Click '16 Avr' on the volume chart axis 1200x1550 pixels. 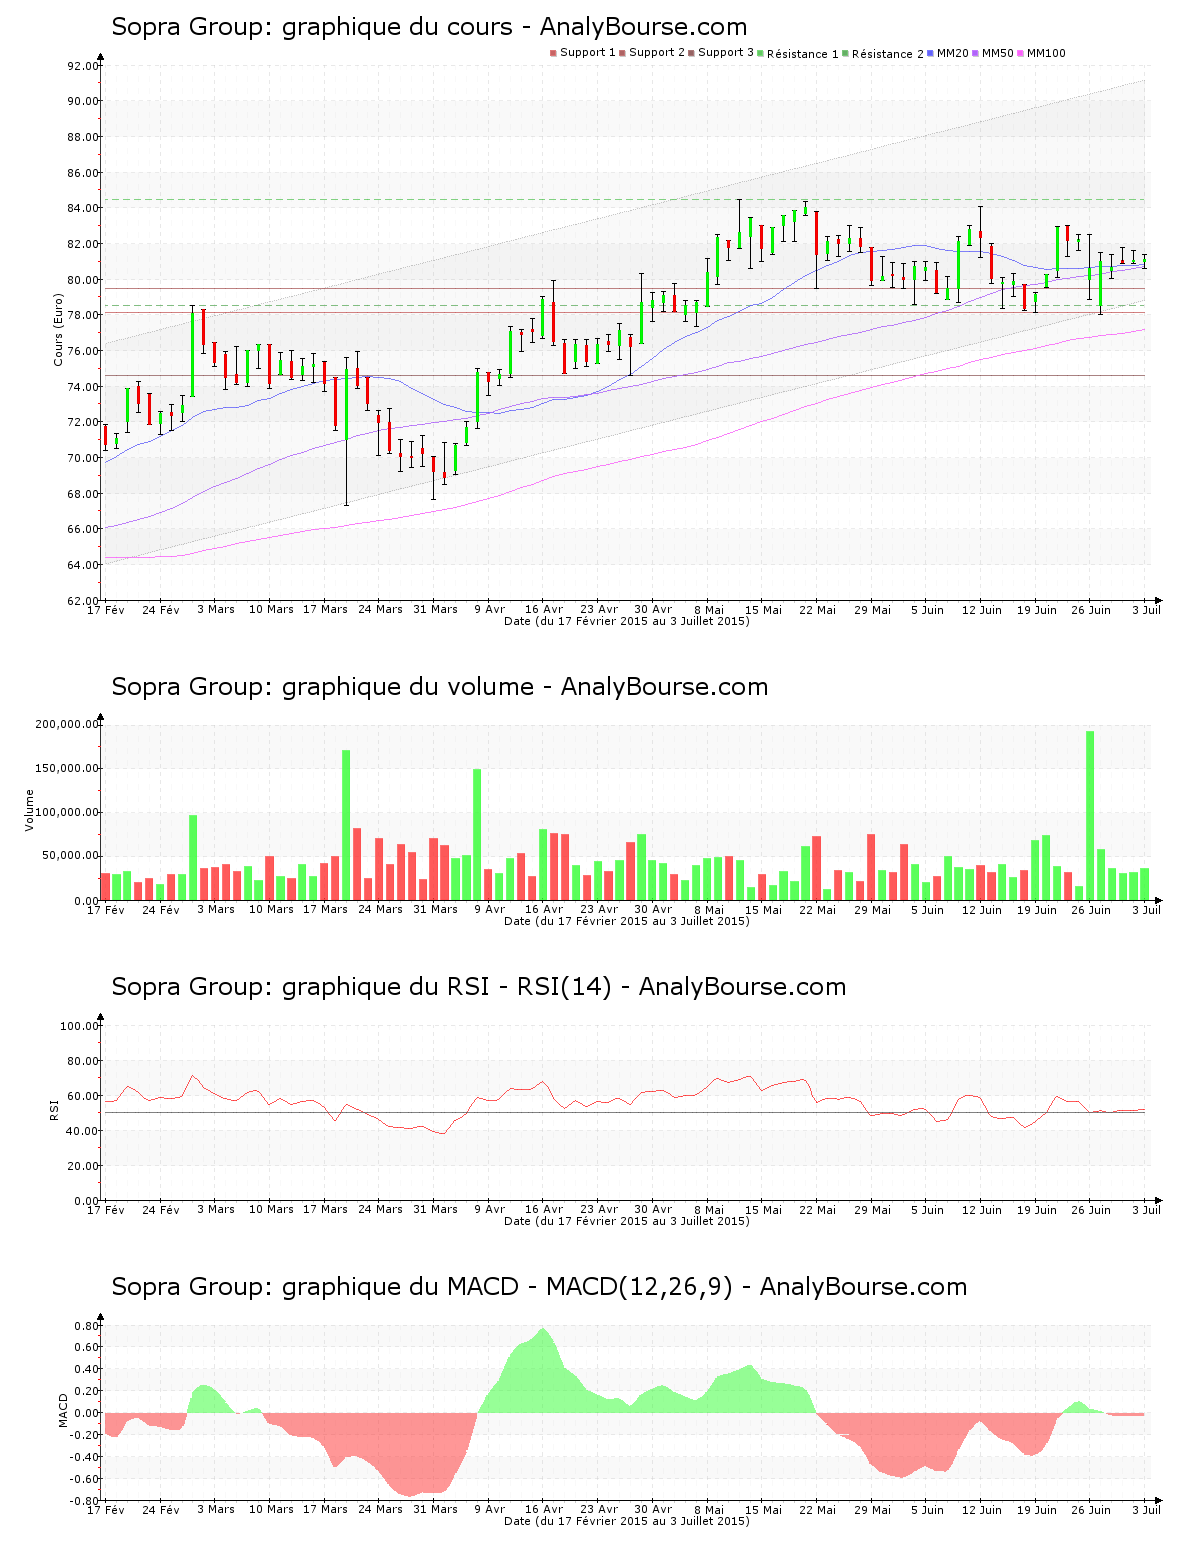(544, 909)
